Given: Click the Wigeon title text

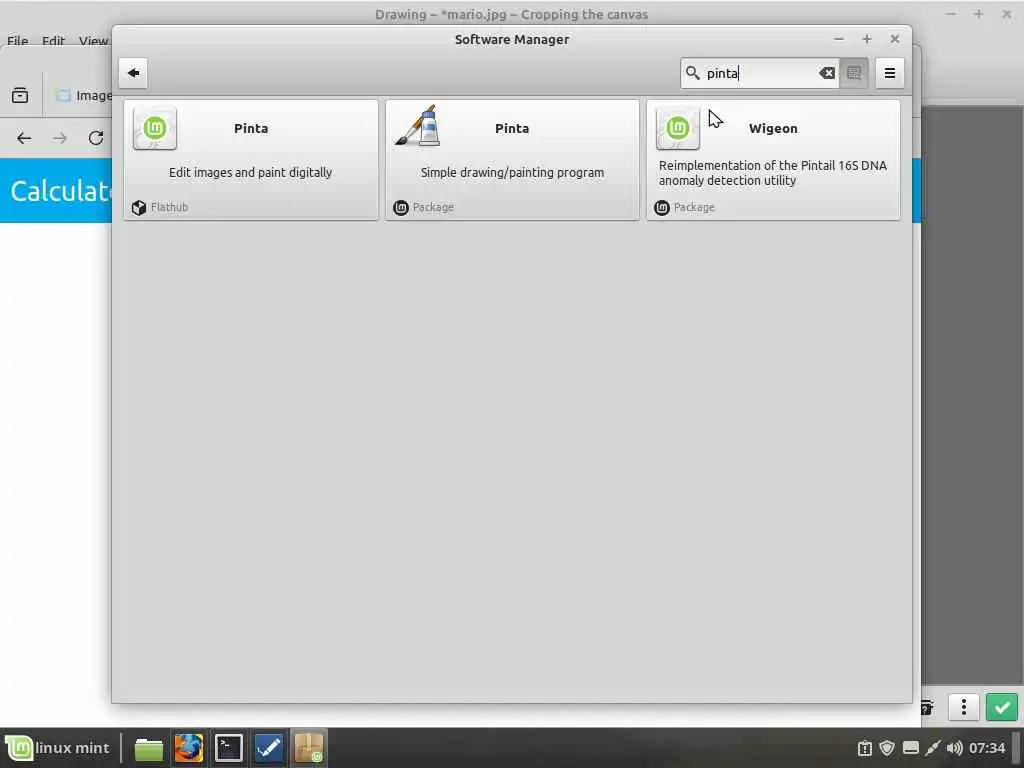Looking at the screenshot, I should tap(773, 129).
